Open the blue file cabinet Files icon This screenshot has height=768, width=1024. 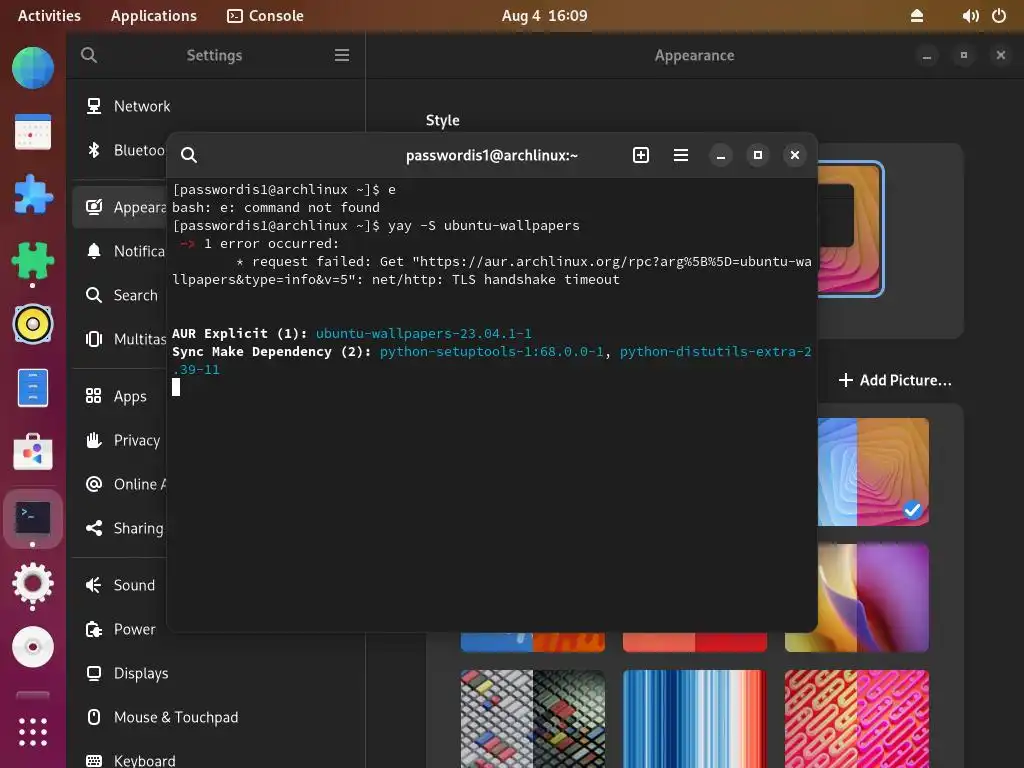(33, 388)
